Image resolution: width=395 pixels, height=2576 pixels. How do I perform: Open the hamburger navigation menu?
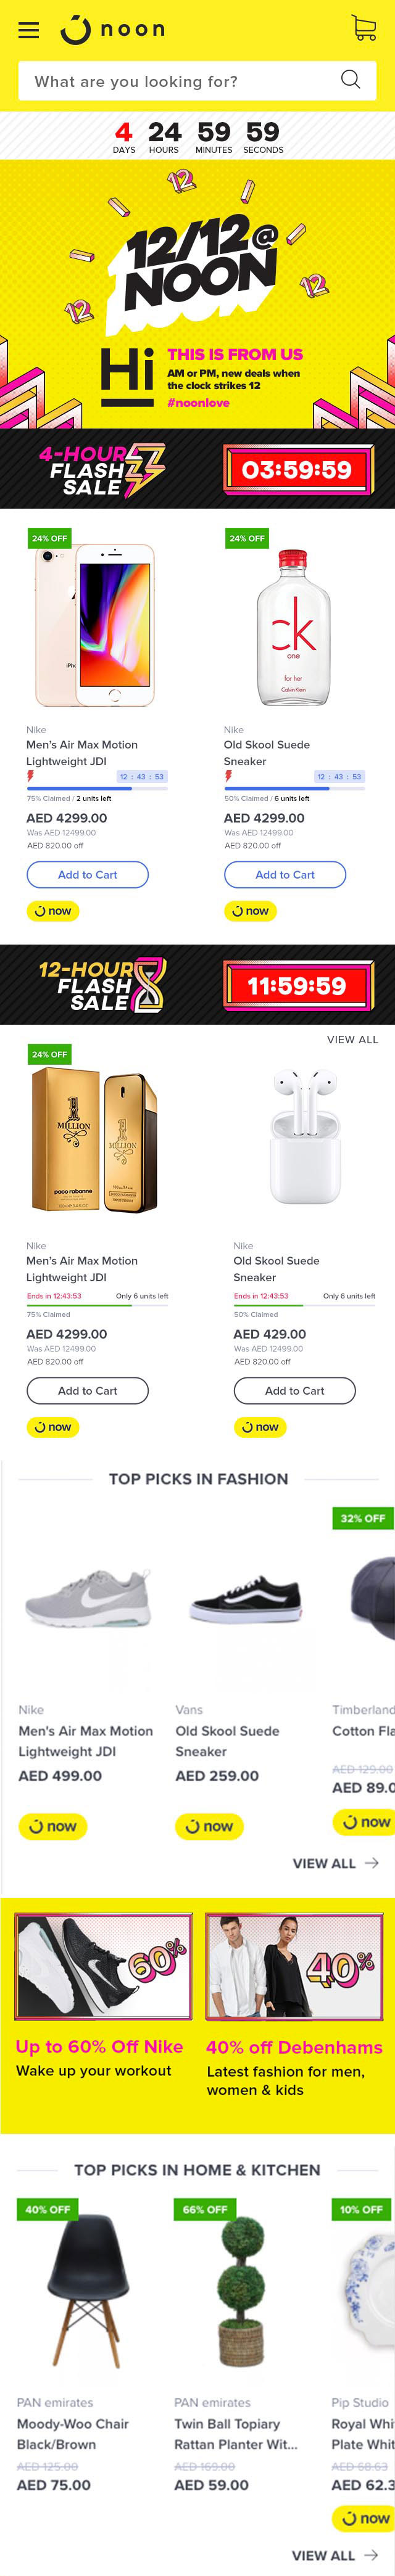pos(29,30)
